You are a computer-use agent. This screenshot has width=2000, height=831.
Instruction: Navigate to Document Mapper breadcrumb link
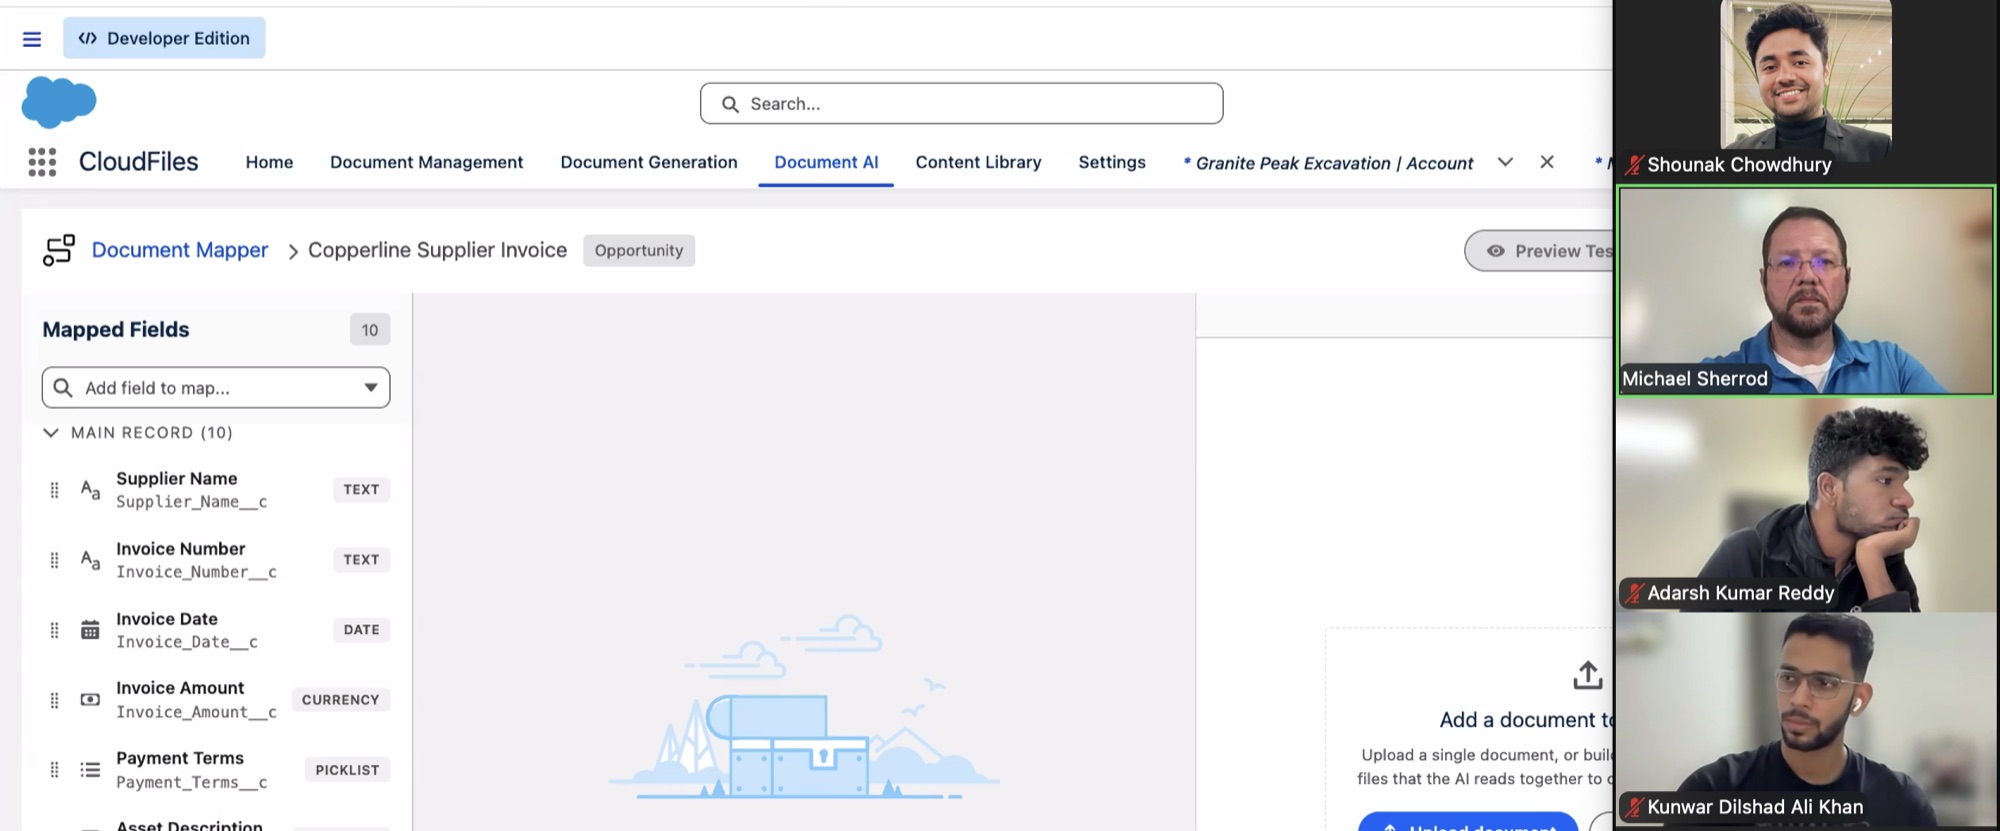pyautogui.click(x=180, y=250)
